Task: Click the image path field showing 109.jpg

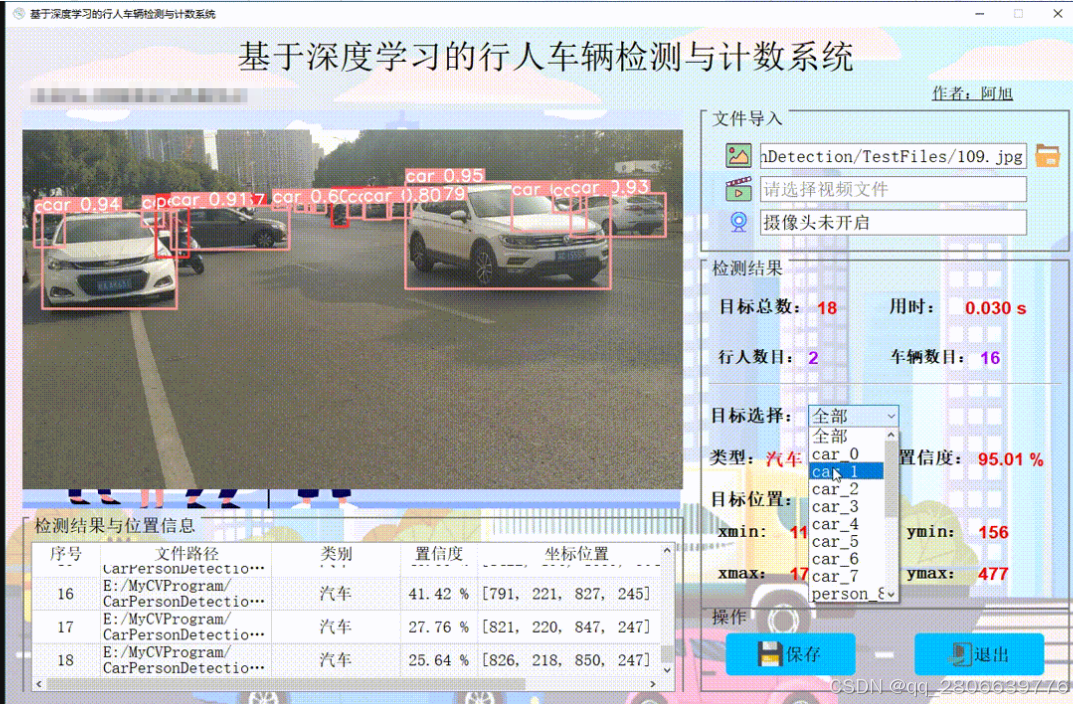Action: [x=893, y=156]
